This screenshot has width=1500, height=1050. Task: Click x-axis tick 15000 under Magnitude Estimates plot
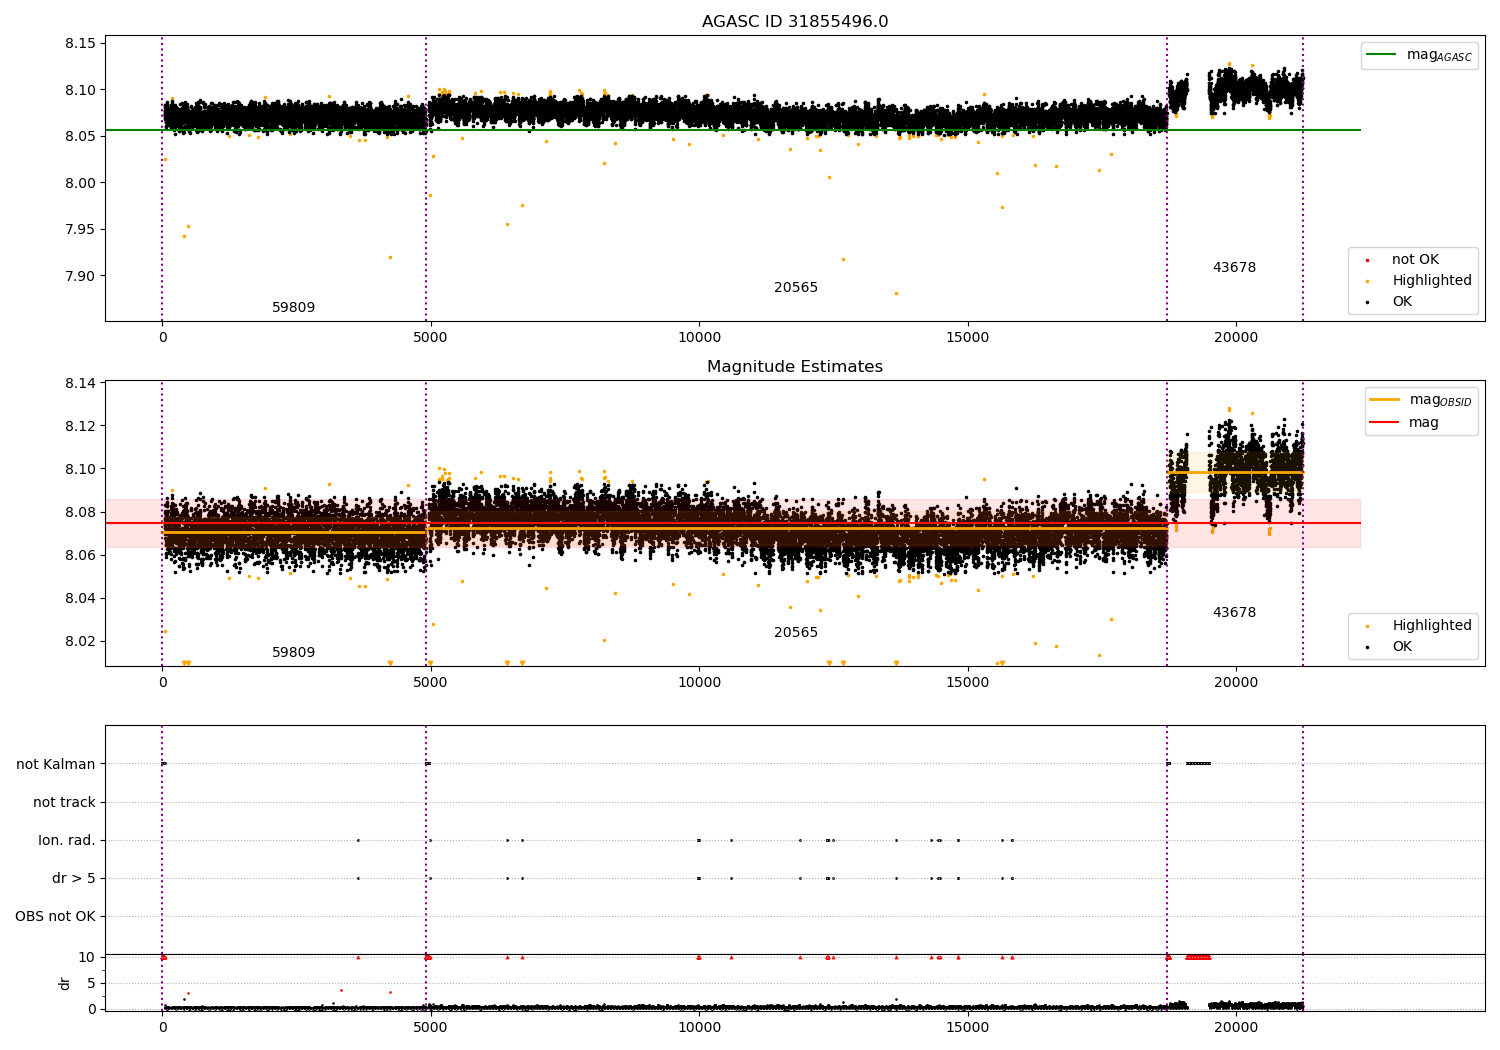click(x=968, y=683)
